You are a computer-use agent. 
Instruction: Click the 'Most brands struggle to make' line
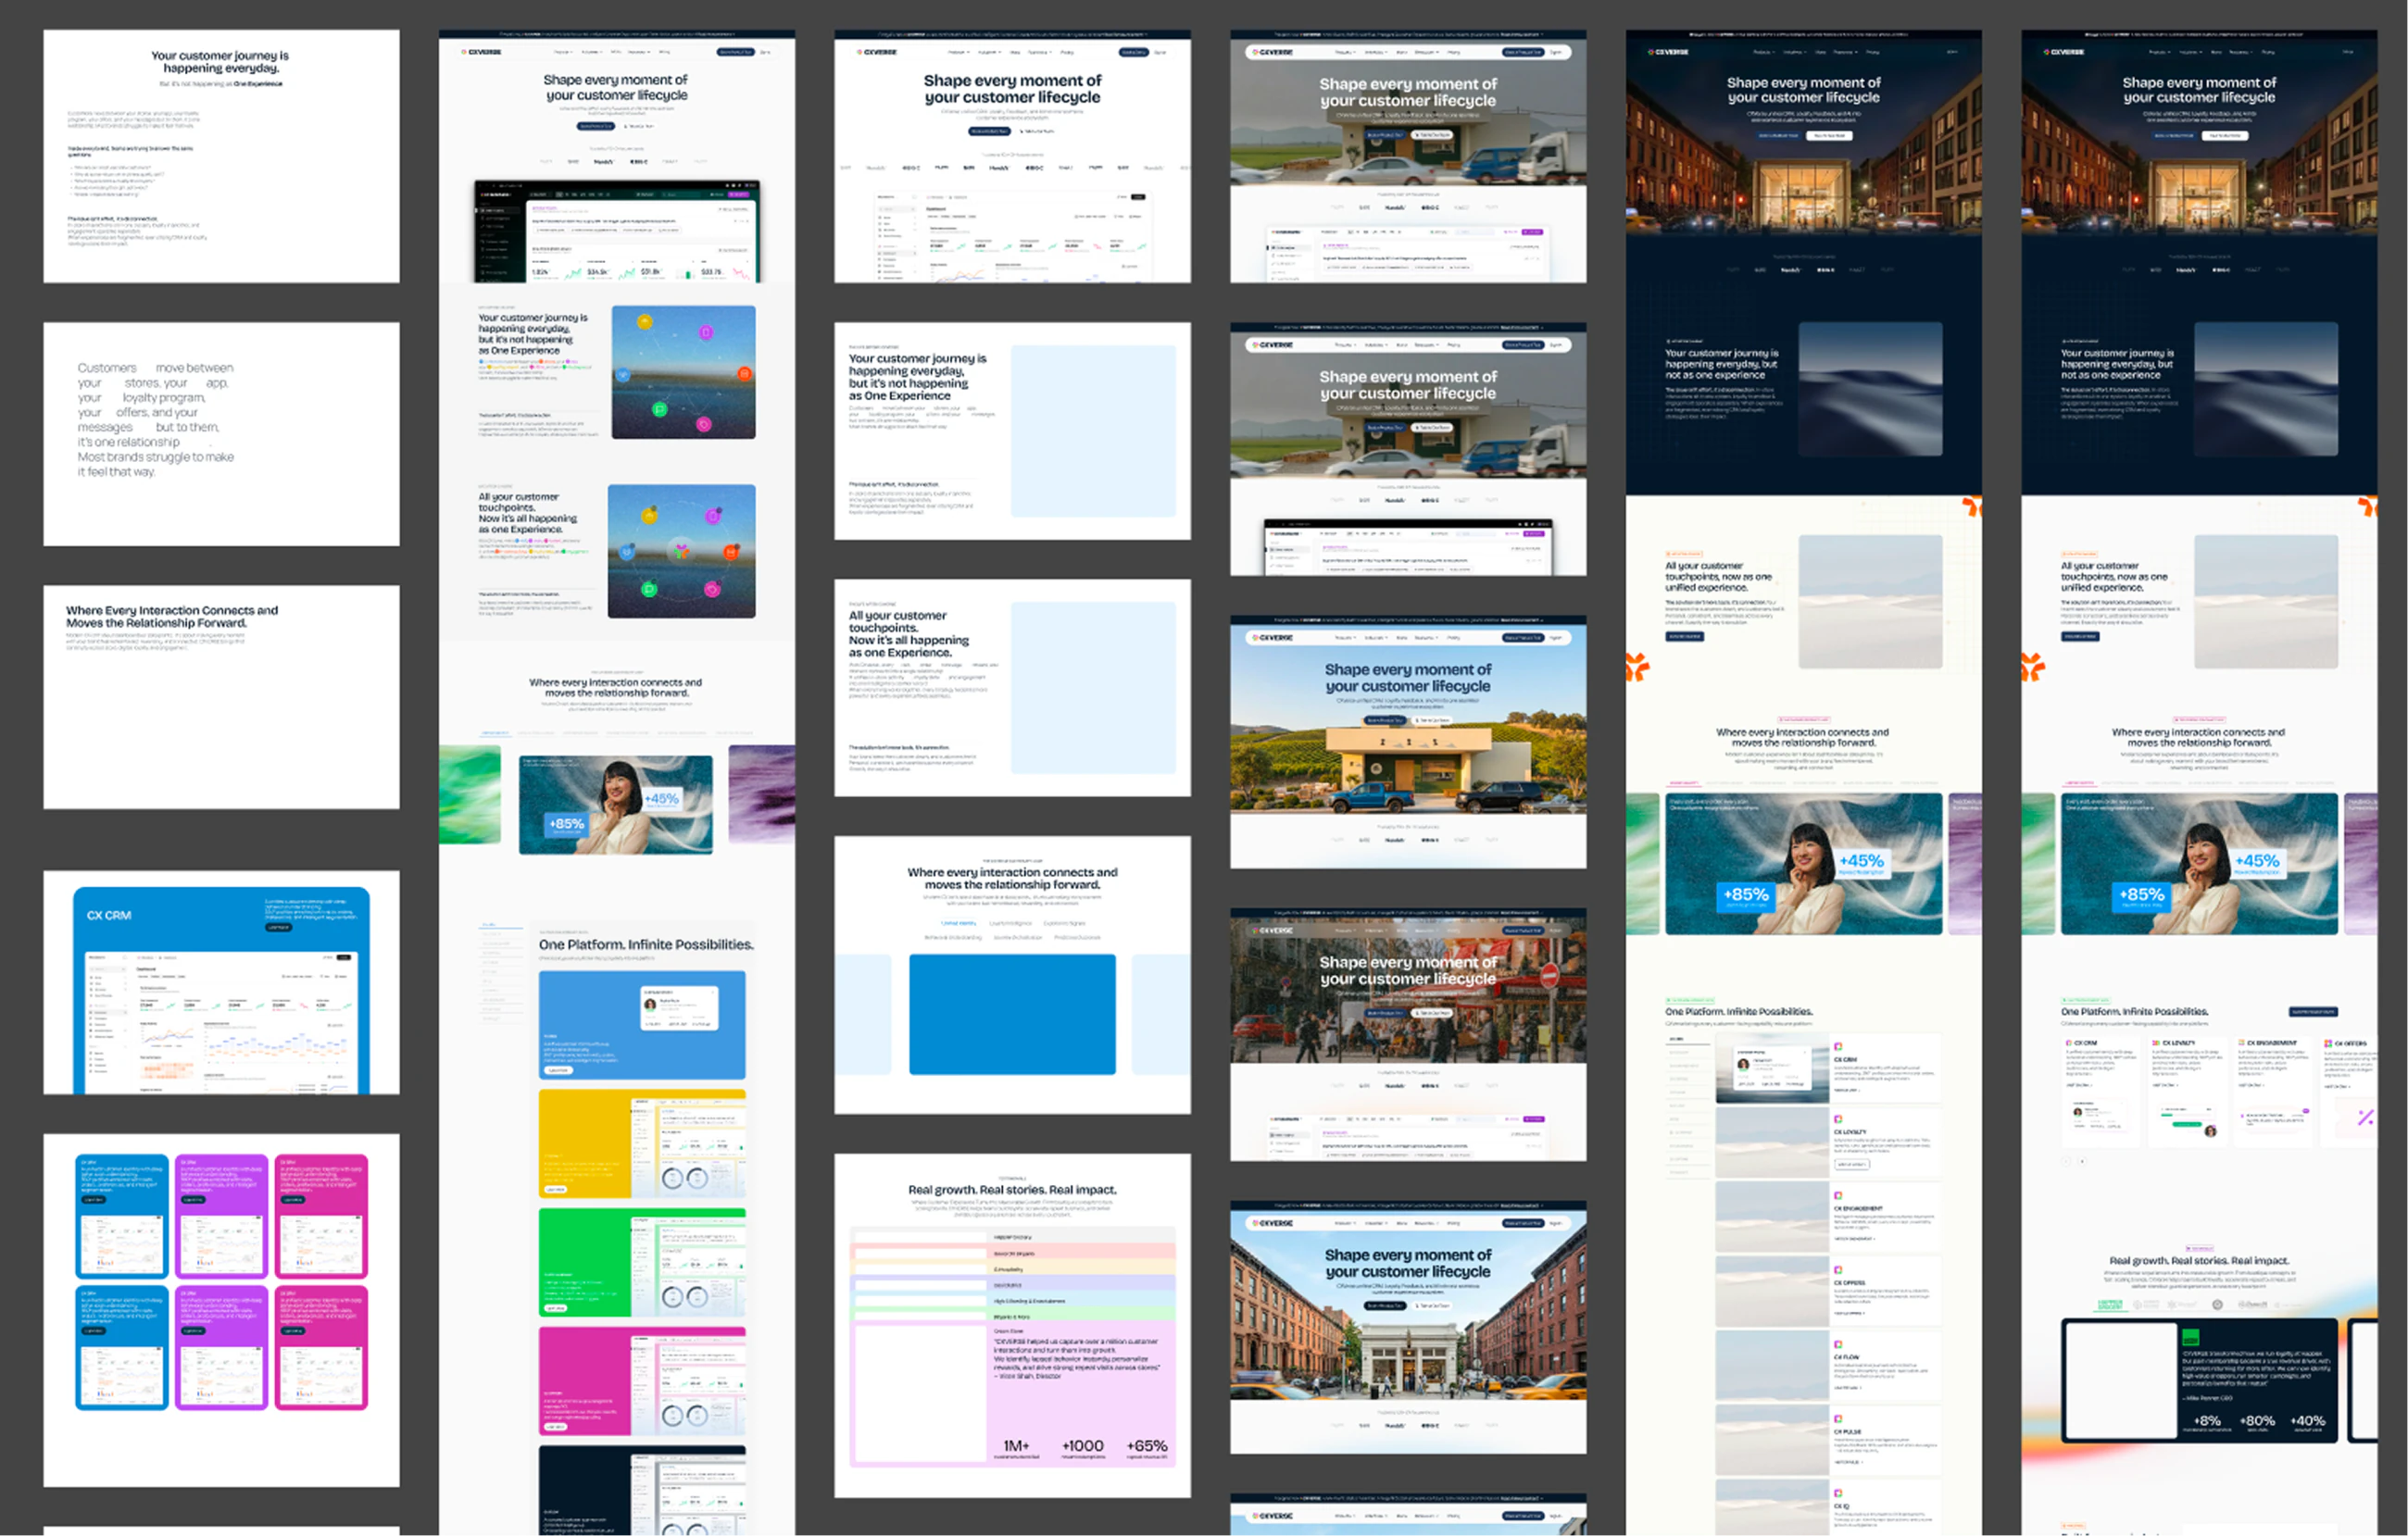[x=155, y=457]
